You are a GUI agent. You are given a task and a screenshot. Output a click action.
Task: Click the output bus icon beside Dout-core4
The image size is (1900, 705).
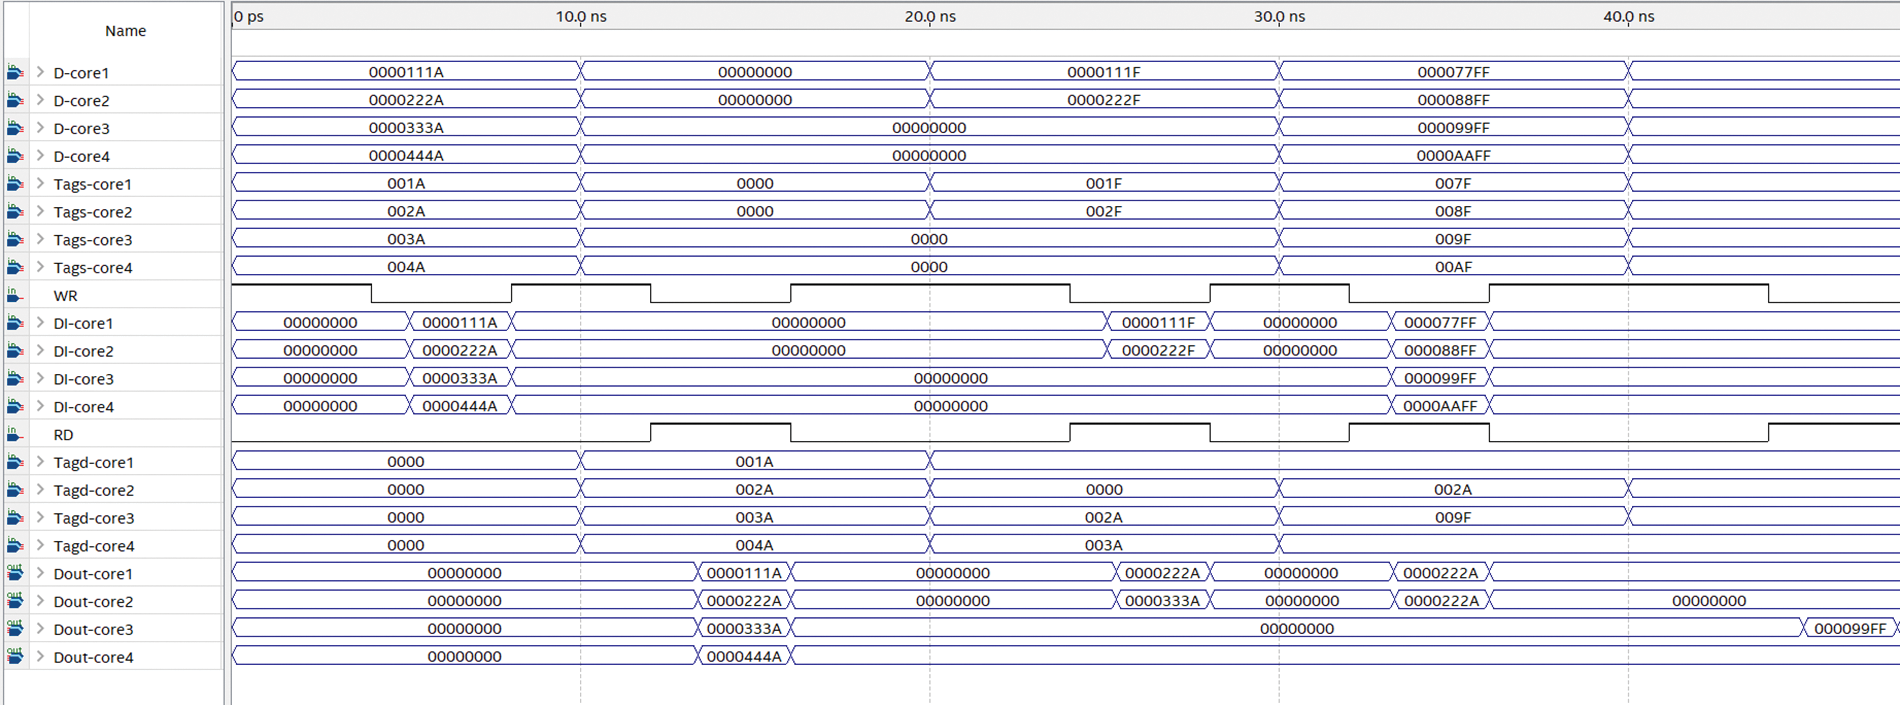coord(15,657)
